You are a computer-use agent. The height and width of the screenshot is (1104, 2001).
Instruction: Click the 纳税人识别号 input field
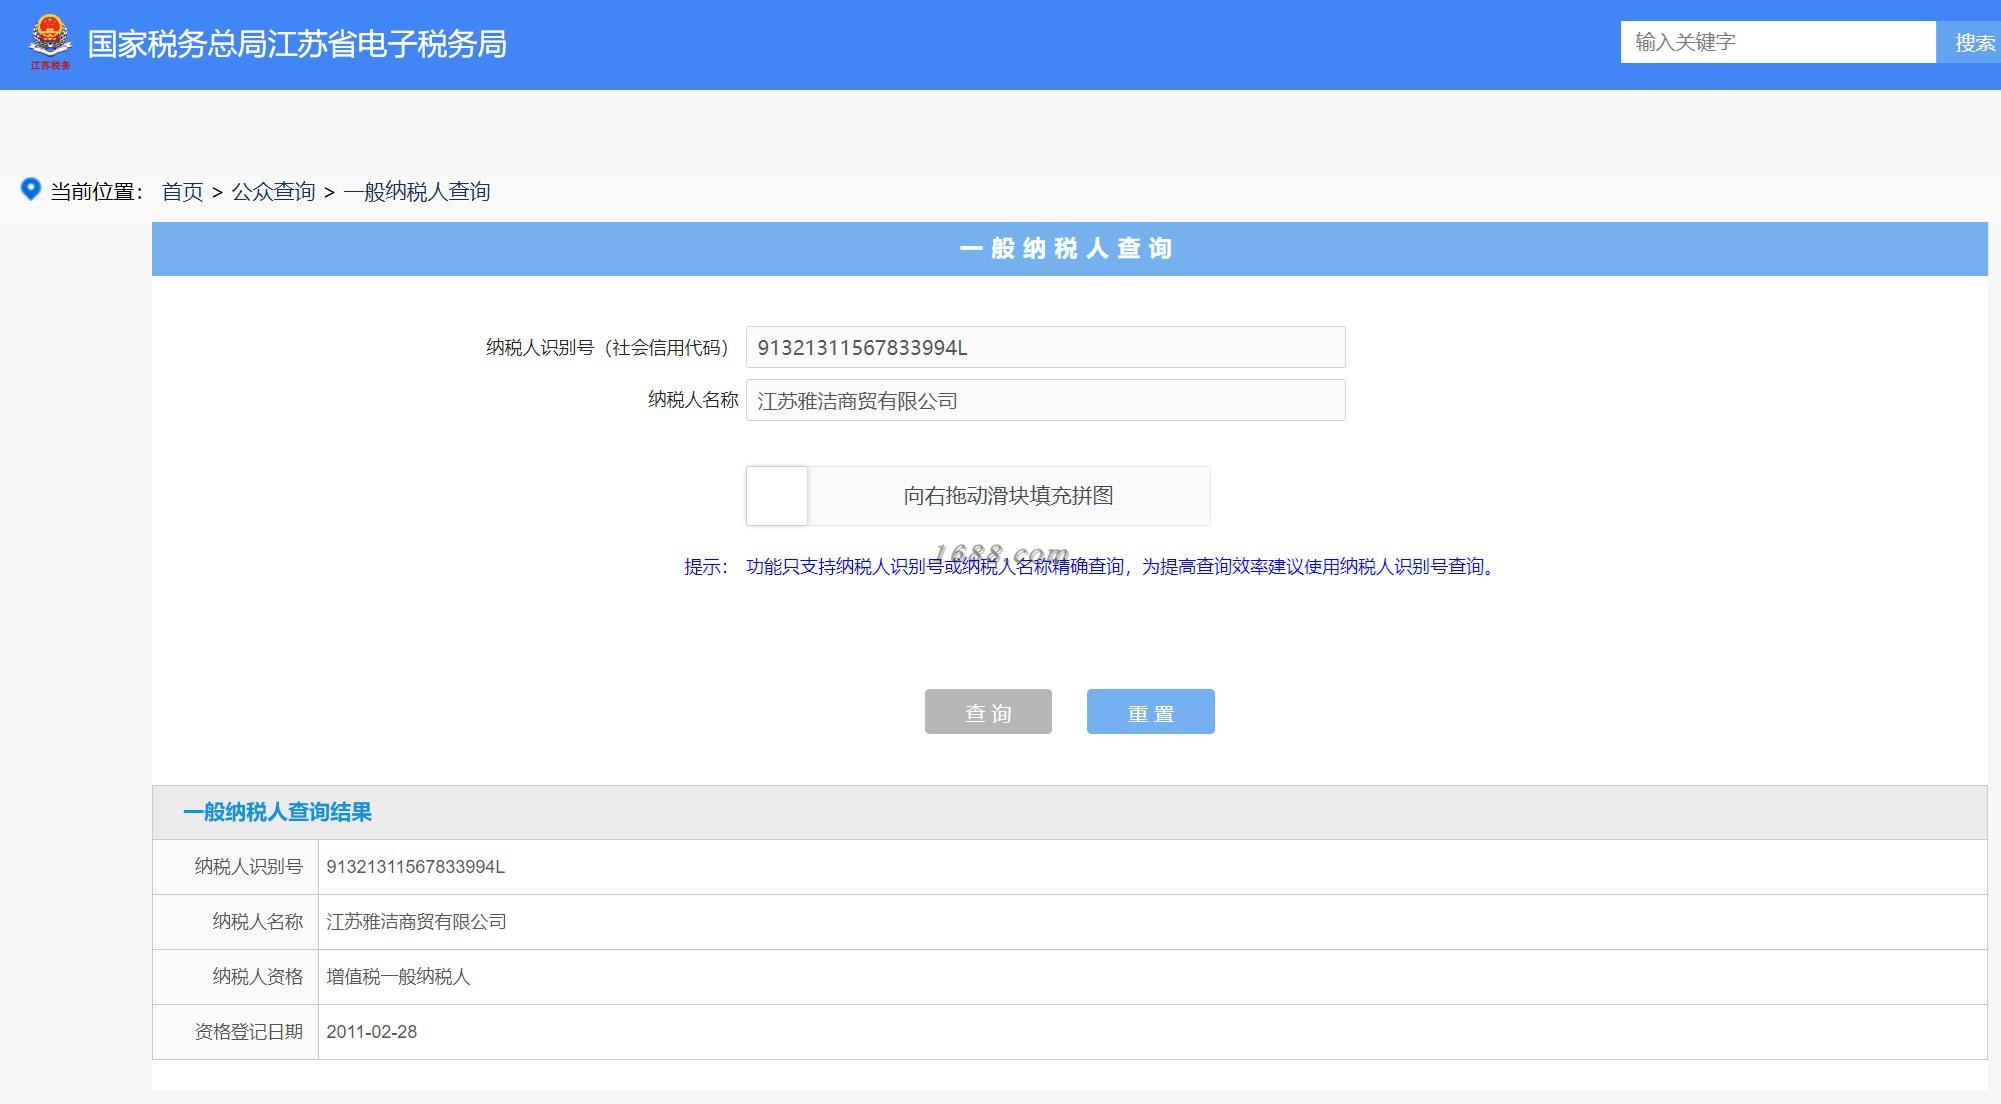point(1045,347)
